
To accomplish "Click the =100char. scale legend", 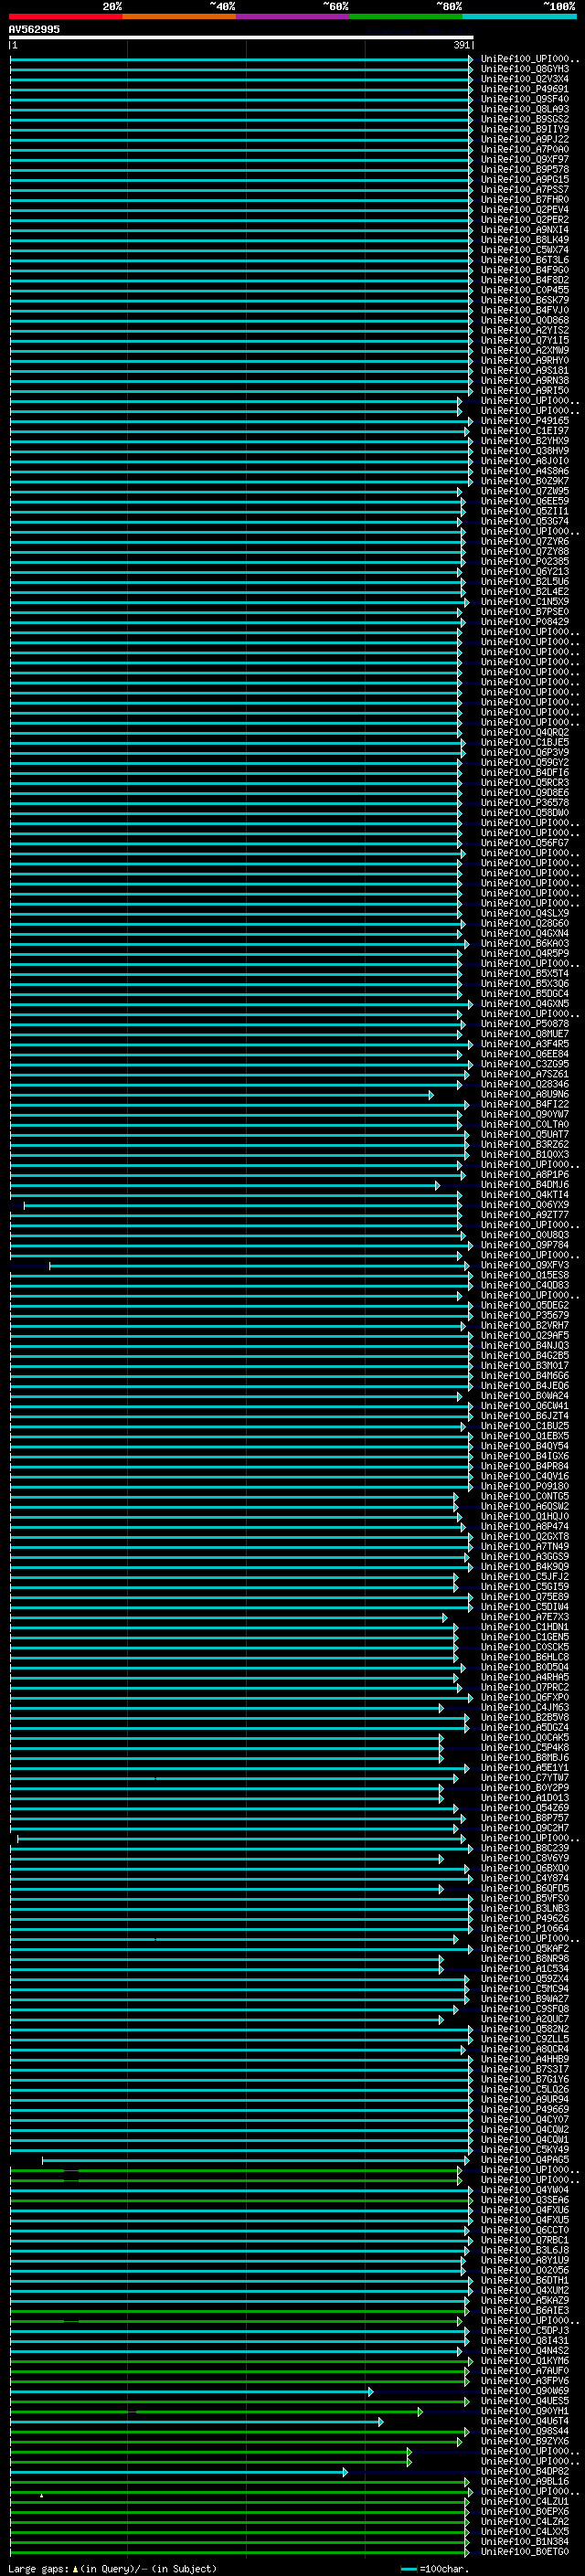I will tap(434, 2569).
